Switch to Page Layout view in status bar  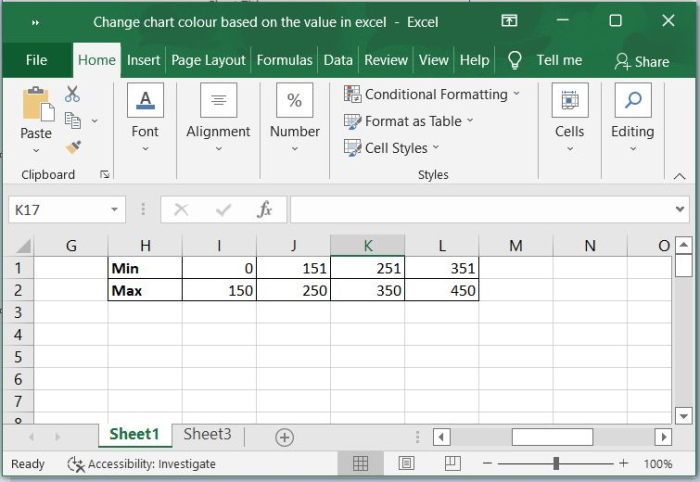(406, 464)
